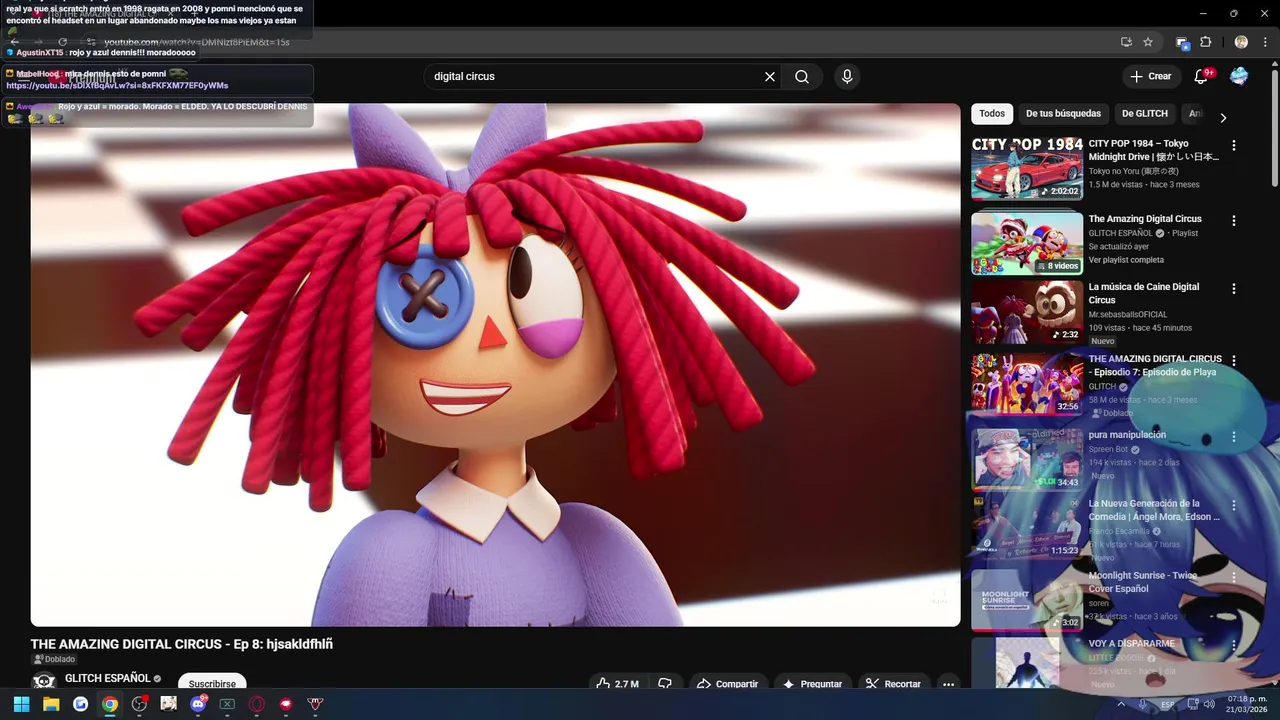This screenshot has height=720, width=1280.
Task: Open the CITY POP 1984 thumbnail
Action: tap(1027, 169)
